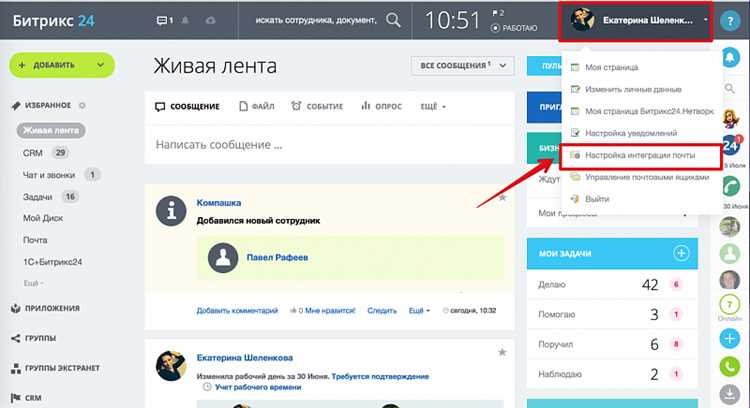Expand Ещё in the left favorites menu
This screenshot has height=408, width=750.
click(33, 283)
